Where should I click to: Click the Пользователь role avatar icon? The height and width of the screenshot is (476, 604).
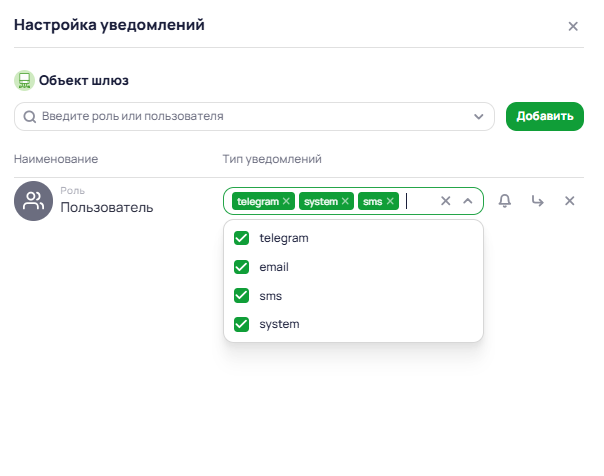[33, 201]
